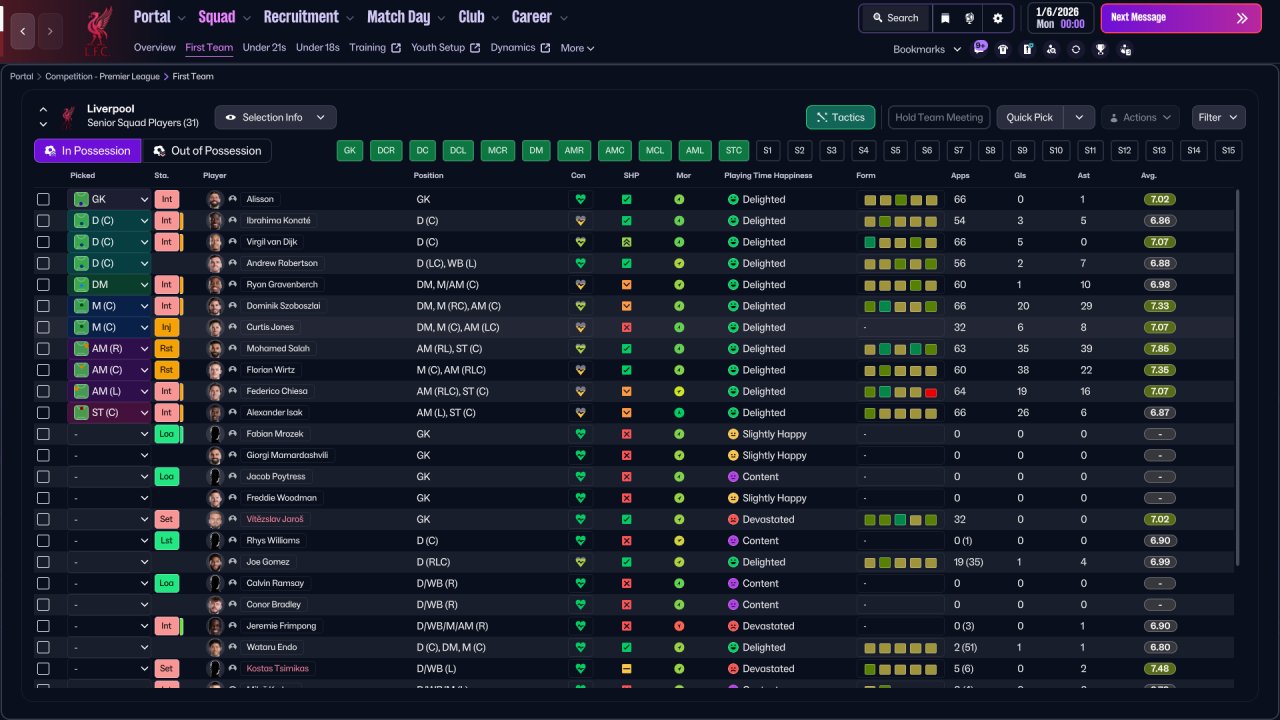Click Mohamed Salah's player portrait
The height and width of the screenshot is (720, 1280).
point(214,348)
